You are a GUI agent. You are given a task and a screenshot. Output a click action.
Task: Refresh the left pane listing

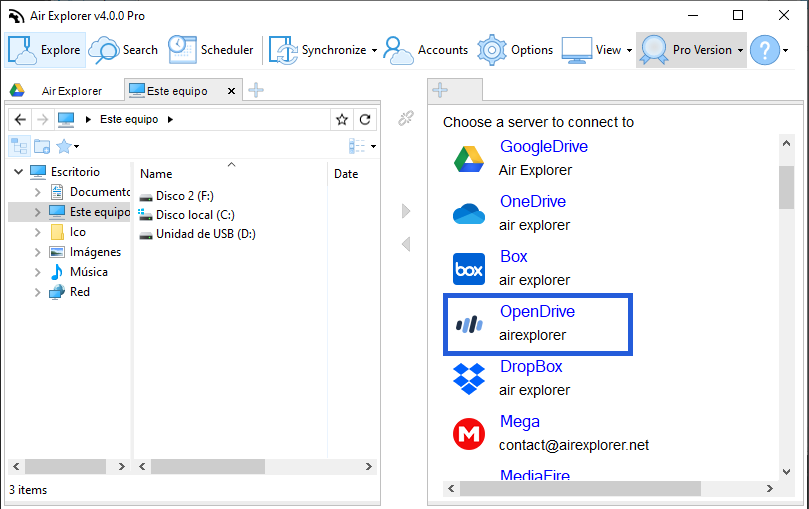[x=365, y=120]
